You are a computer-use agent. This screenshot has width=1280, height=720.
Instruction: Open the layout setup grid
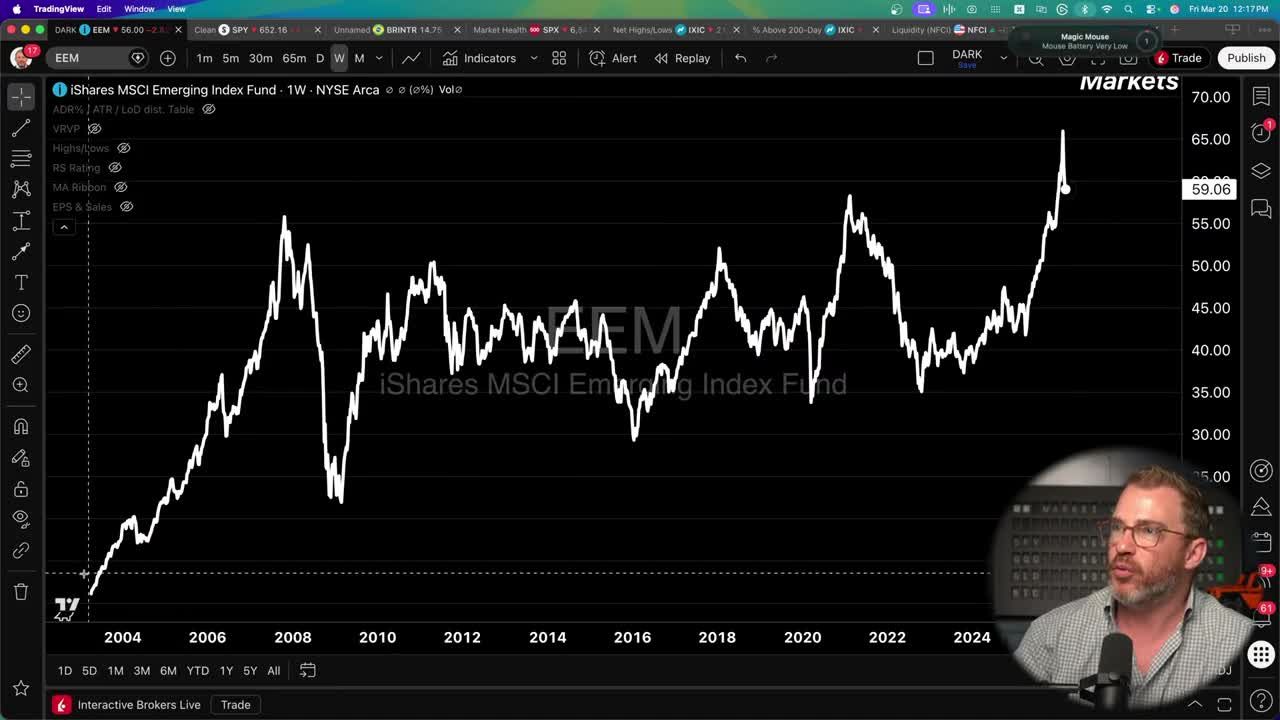click(559, 58)
